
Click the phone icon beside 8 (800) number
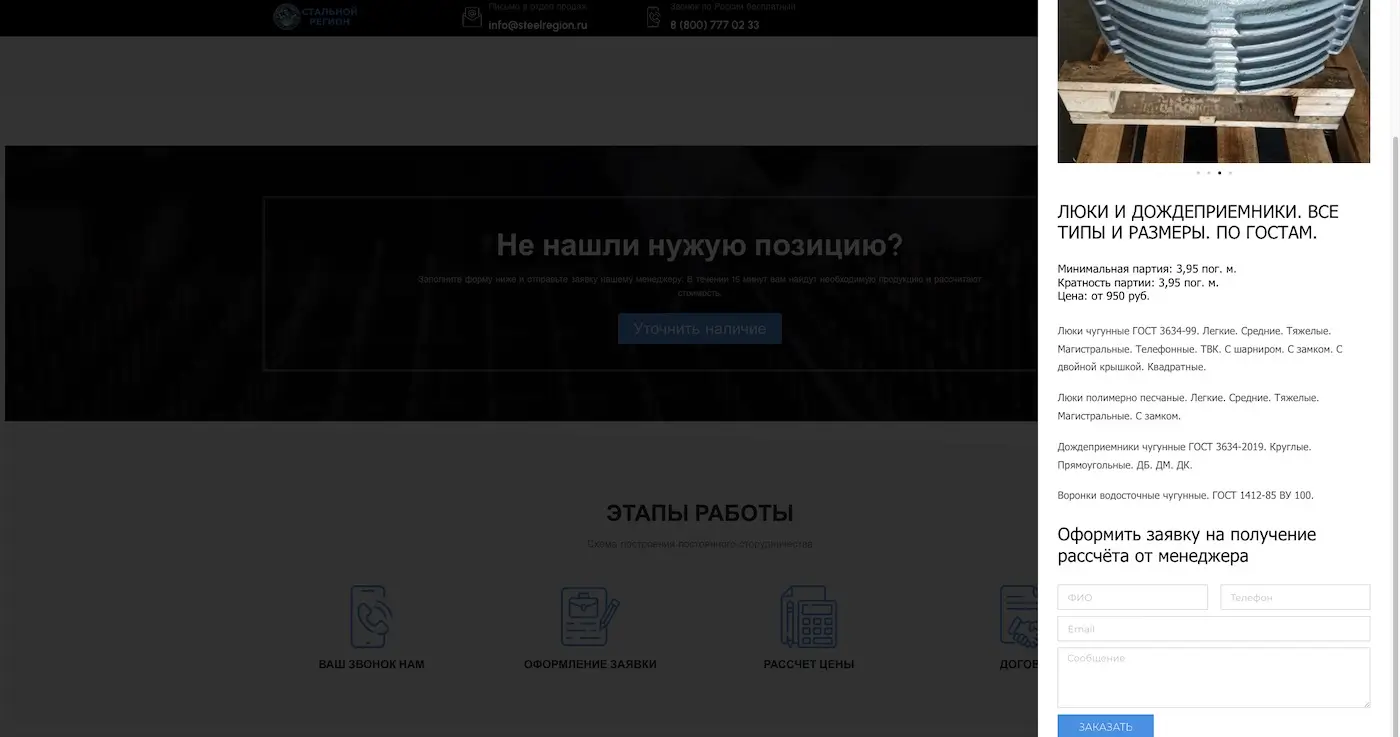[x=654, y=16]
